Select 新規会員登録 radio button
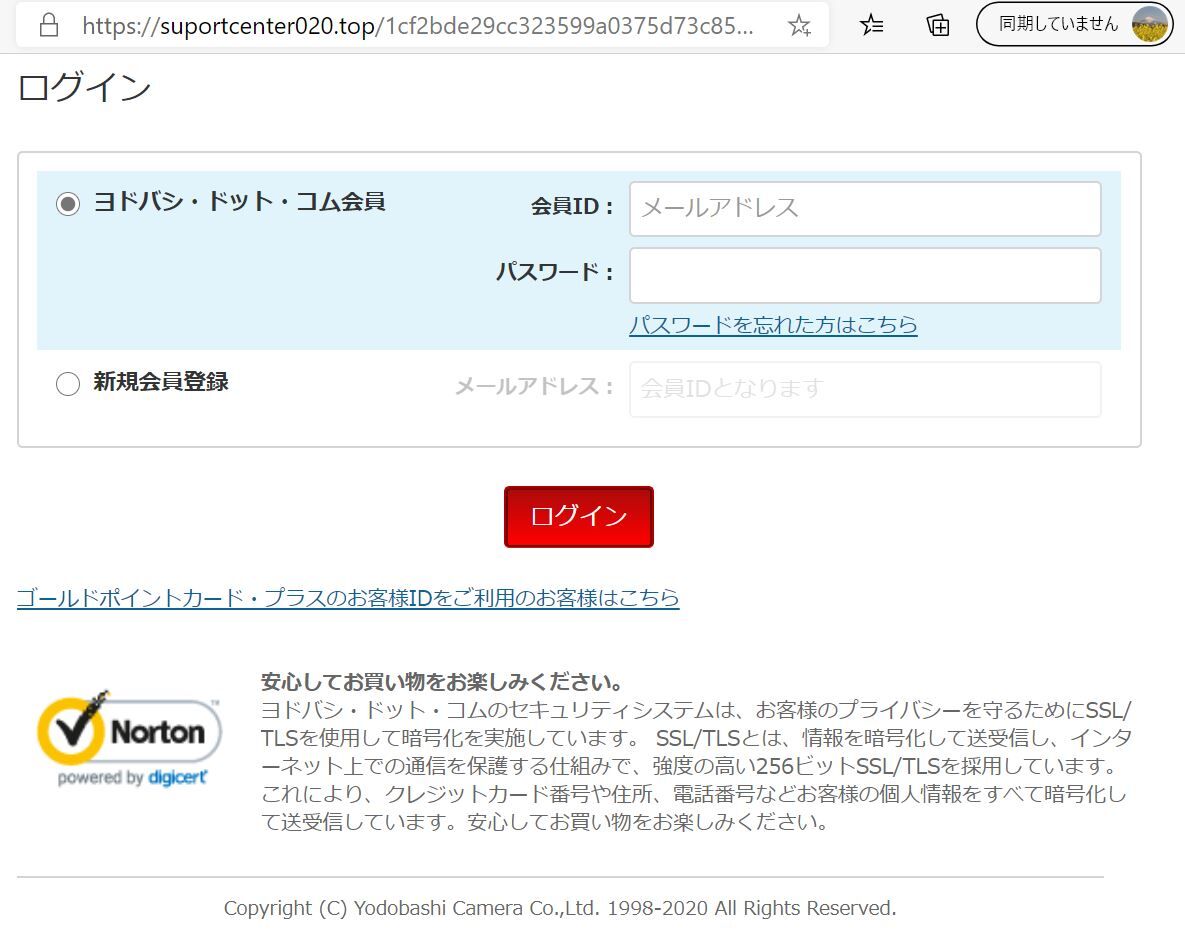Viewport: 1185px width, 937px height. tap(68, 384)
